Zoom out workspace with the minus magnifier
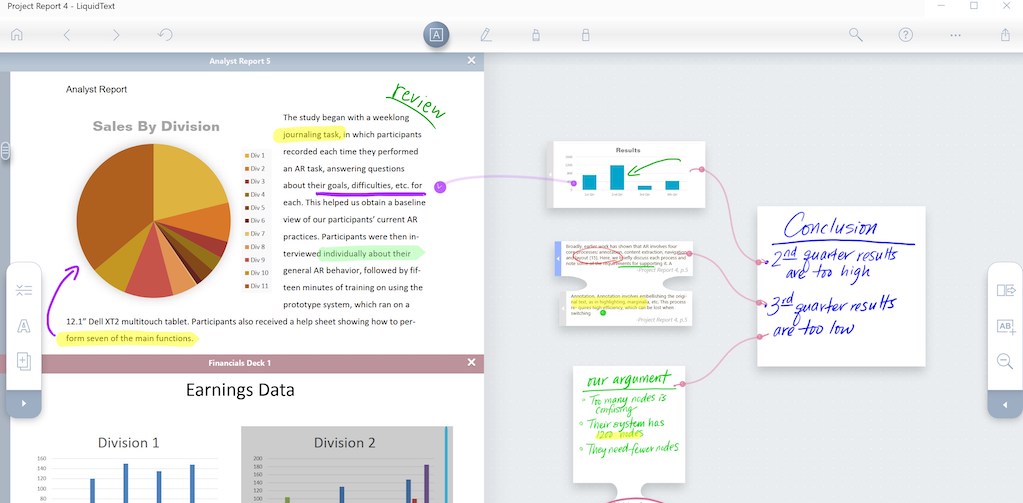The image size is (1023, 503). tap(1005, 361)
